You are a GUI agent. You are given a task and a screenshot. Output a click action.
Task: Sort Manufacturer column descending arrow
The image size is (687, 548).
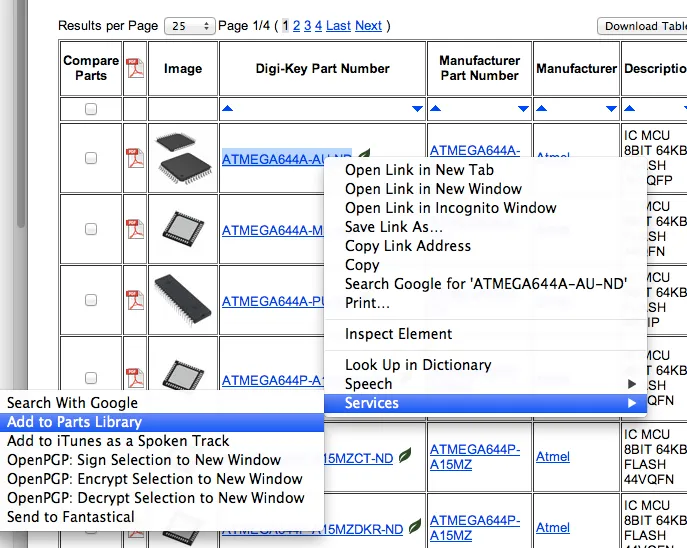611,109
